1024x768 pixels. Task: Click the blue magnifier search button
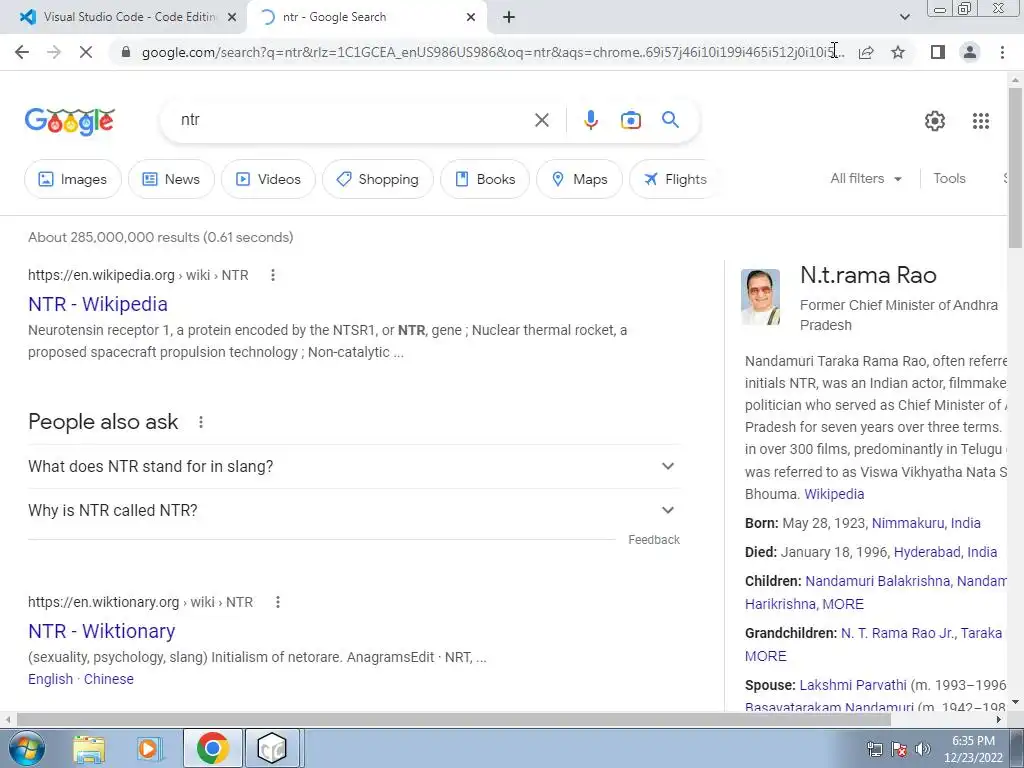(x=670, y=120)
